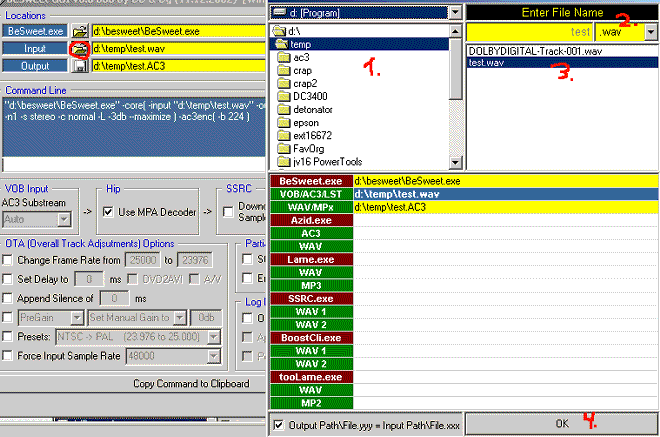The width and height of the screenshot is (660, 437).
Task: Open the jv16 PowerTools folder
Action: coord(320,162)
